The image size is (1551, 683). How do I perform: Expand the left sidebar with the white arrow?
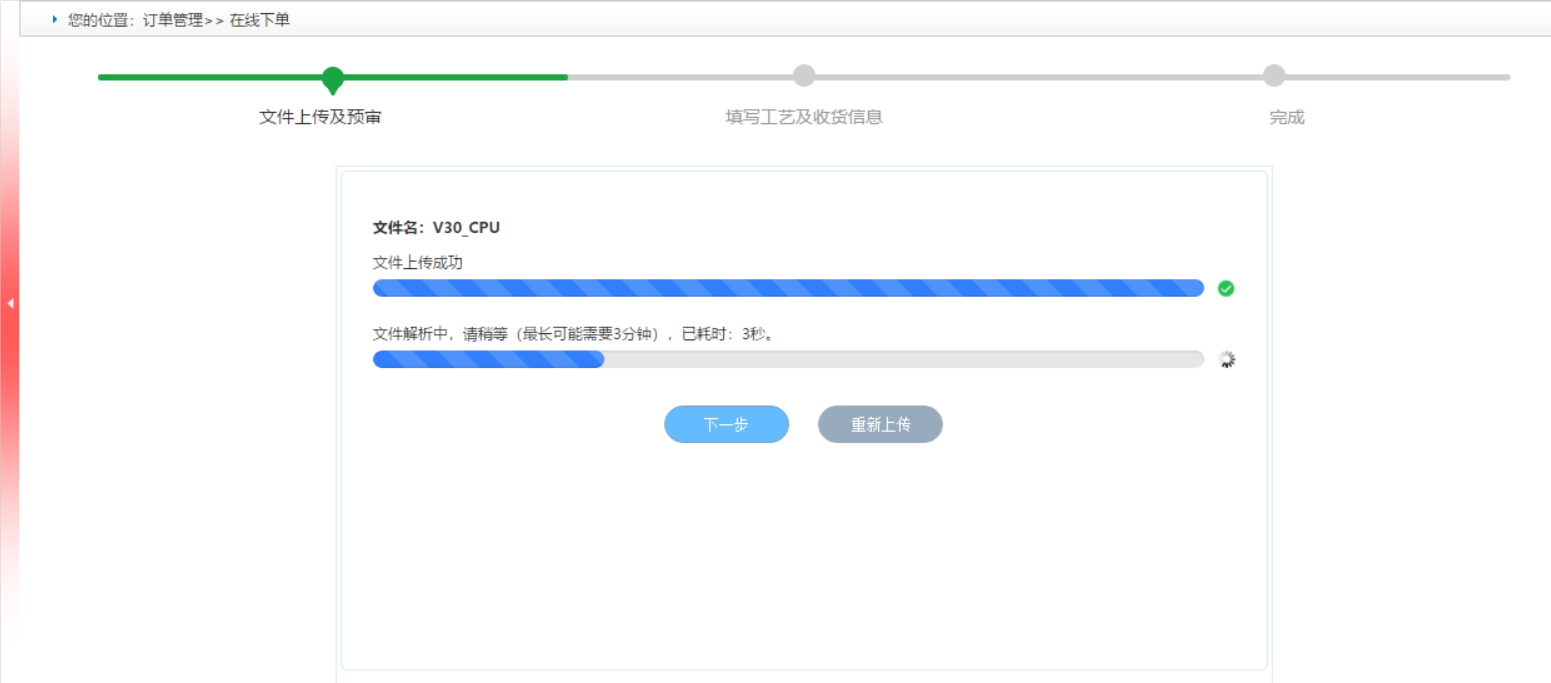[x=10, y=303]
